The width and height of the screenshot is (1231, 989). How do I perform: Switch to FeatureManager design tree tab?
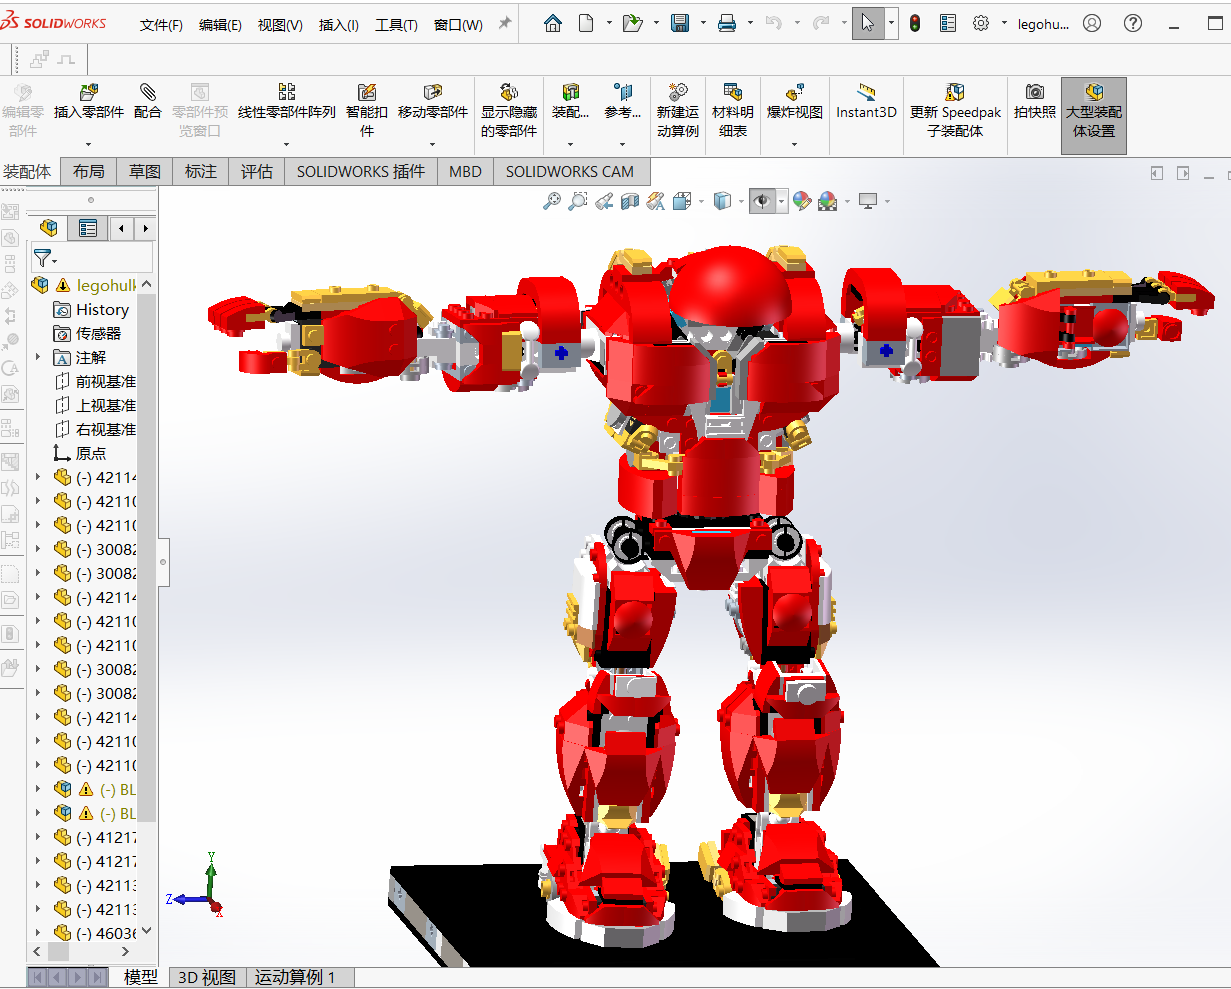tap(49, 228)
